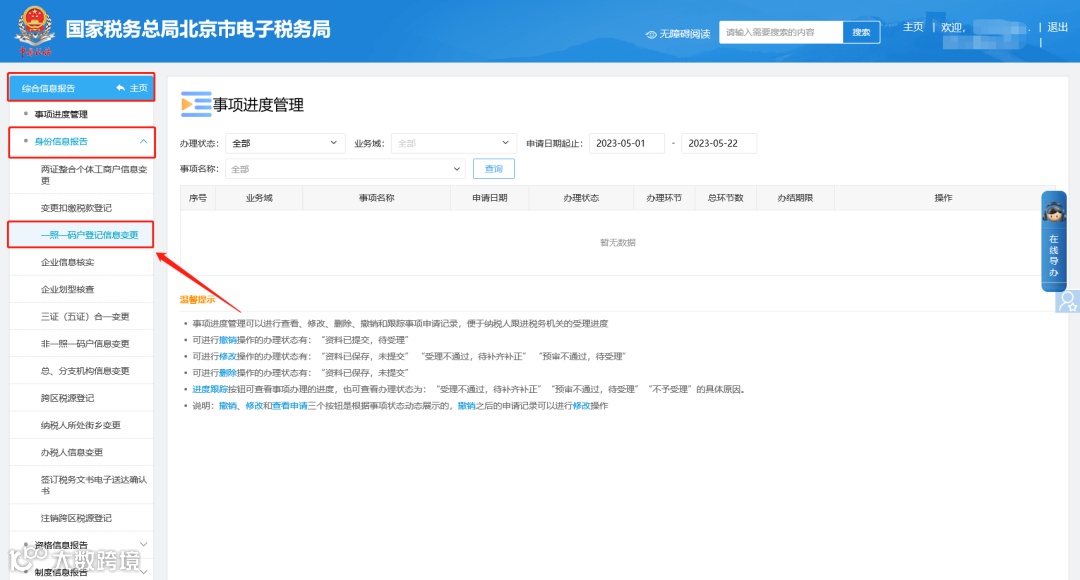The width and height of the screenshot is (1080, 580).
Task: Open 注销跨区税源登记 item
Action: [76, 518]
